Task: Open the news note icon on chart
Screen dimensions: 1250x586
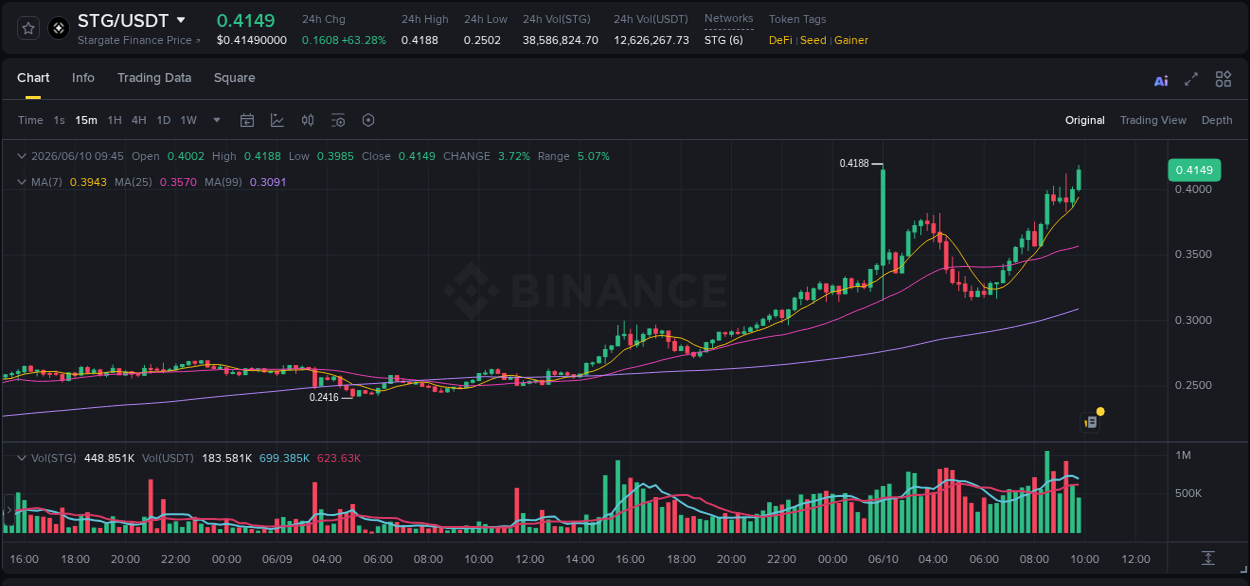Action: pyautogui.click(x=1091, y=422)
